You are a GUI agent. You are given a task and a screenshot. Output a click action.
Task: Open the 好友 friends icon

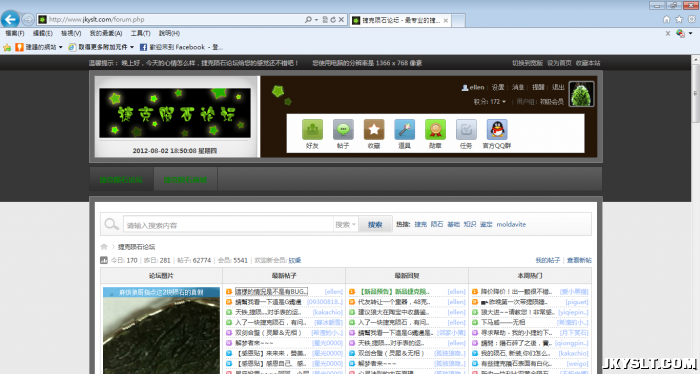click(312, 129)
